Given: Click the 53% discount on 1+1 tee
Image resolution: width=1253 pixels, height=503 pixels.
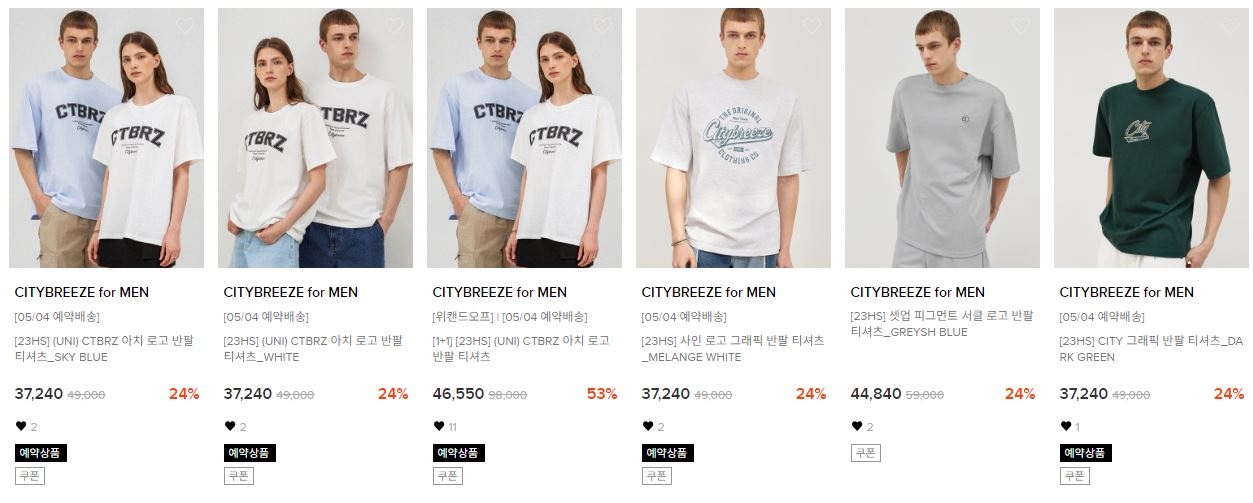Looking at the screenshot, I should point(602,394).
